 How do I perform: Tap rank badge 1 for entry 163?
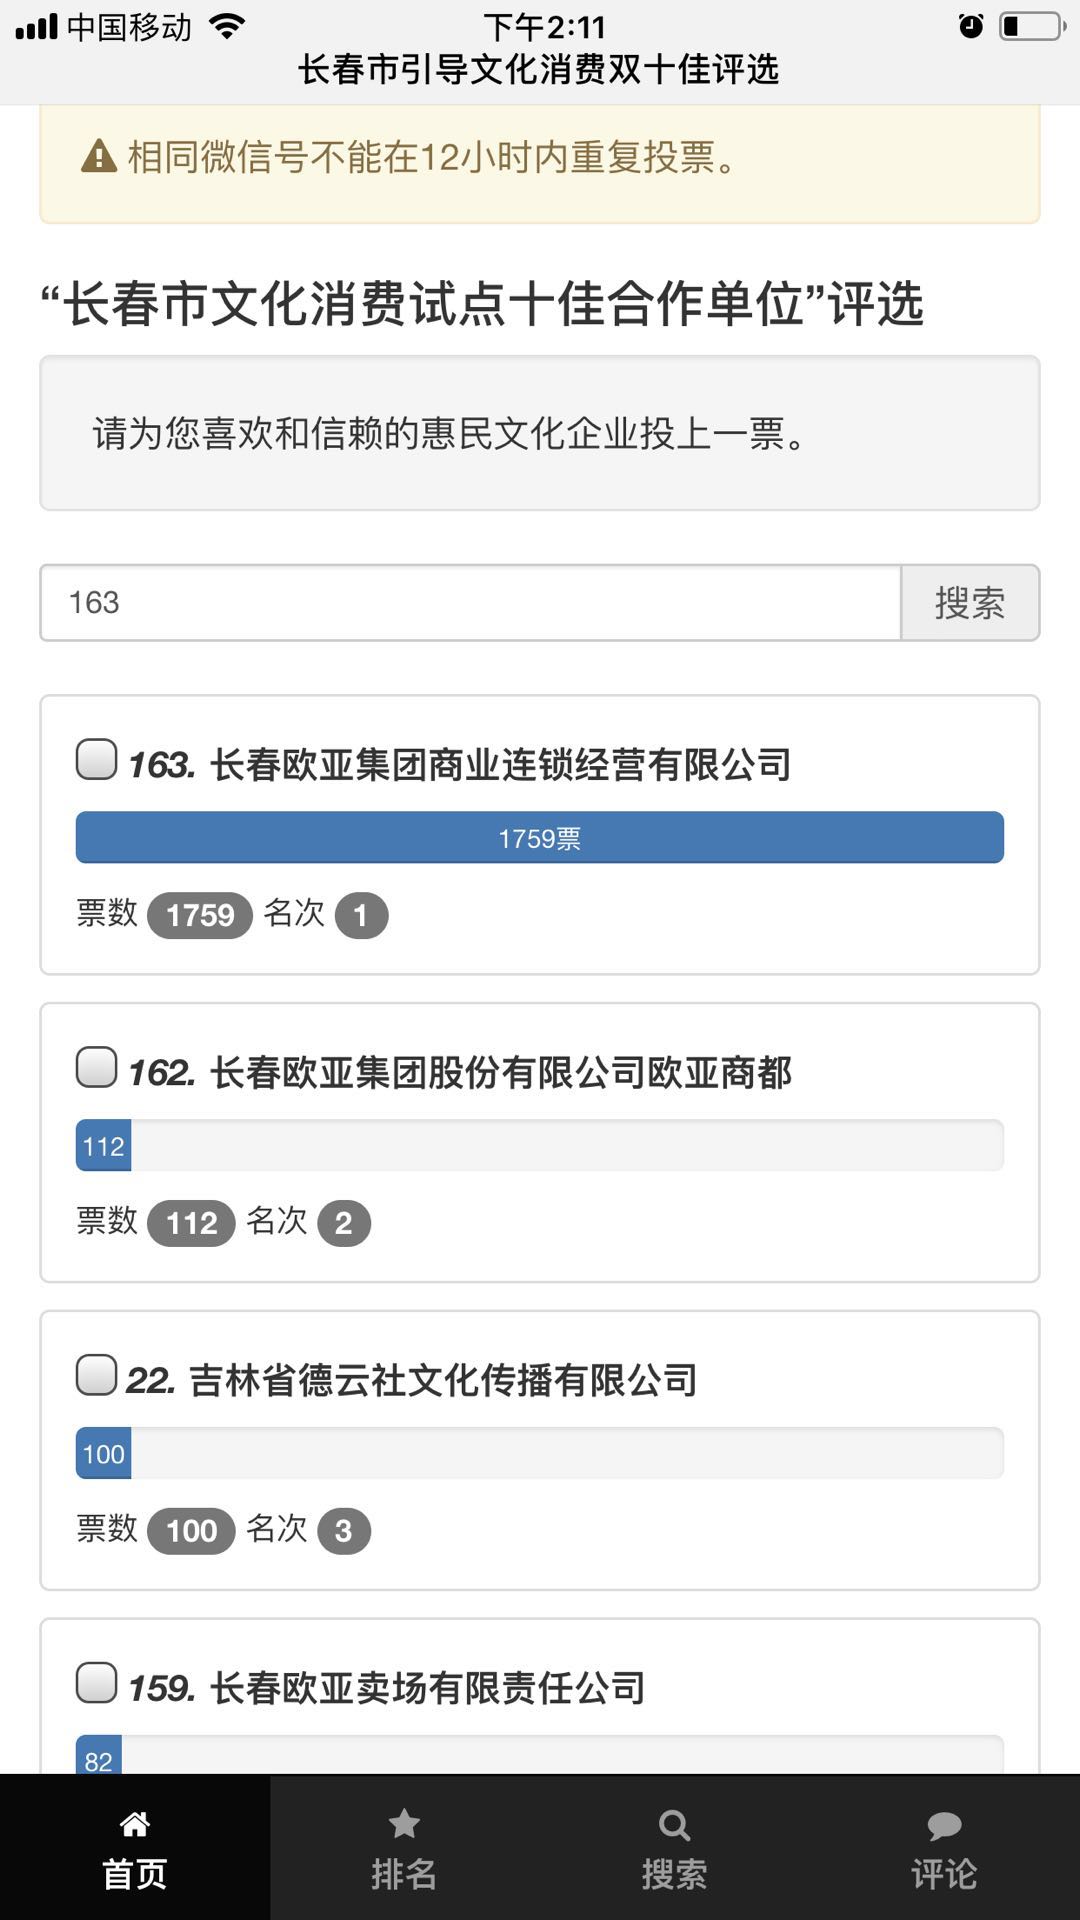click(x=361, y=915)
